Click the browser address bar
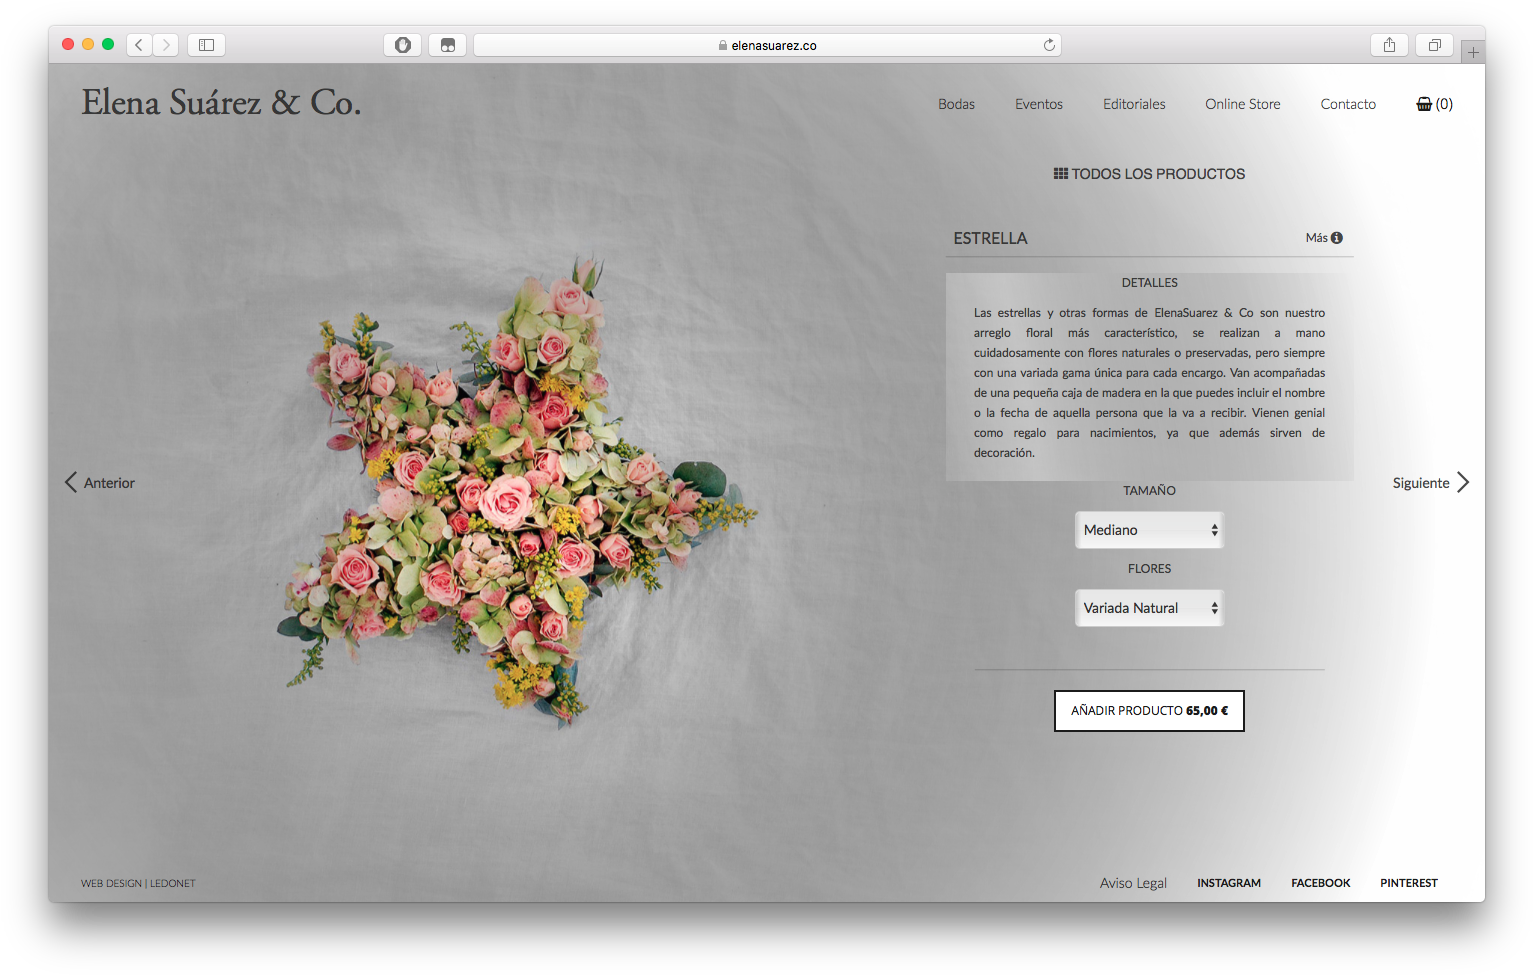 [x=766, y=44]
